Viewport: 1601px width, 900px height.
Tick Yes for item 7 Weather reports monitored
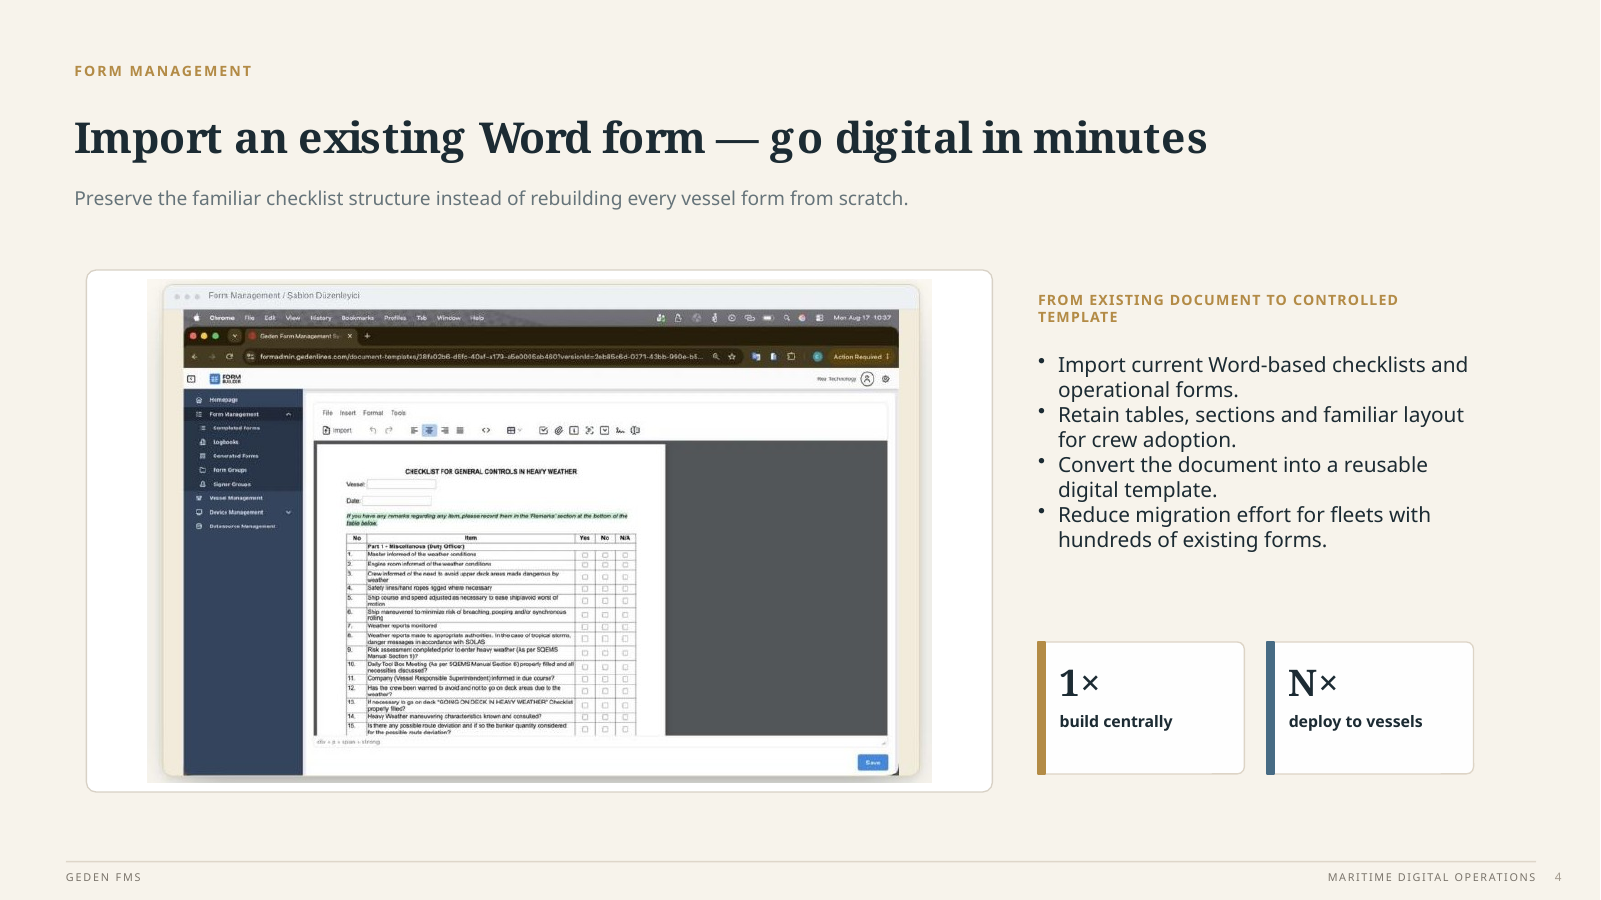585,627
